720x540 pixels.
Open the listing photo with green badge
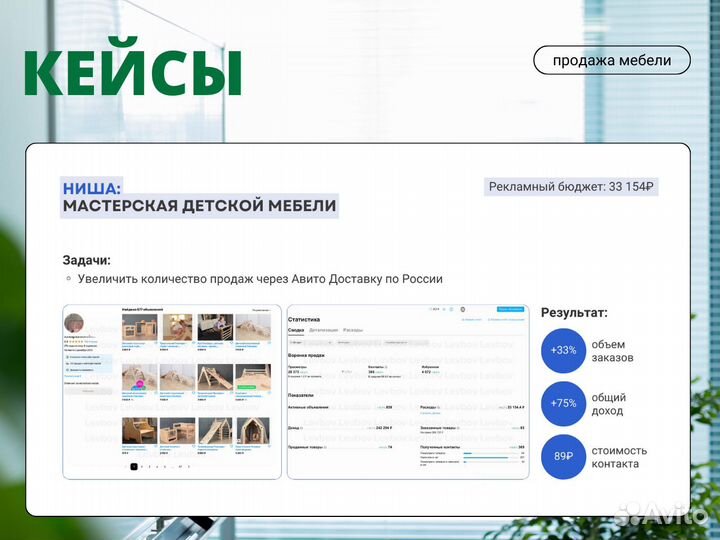(x=253, y=377)
